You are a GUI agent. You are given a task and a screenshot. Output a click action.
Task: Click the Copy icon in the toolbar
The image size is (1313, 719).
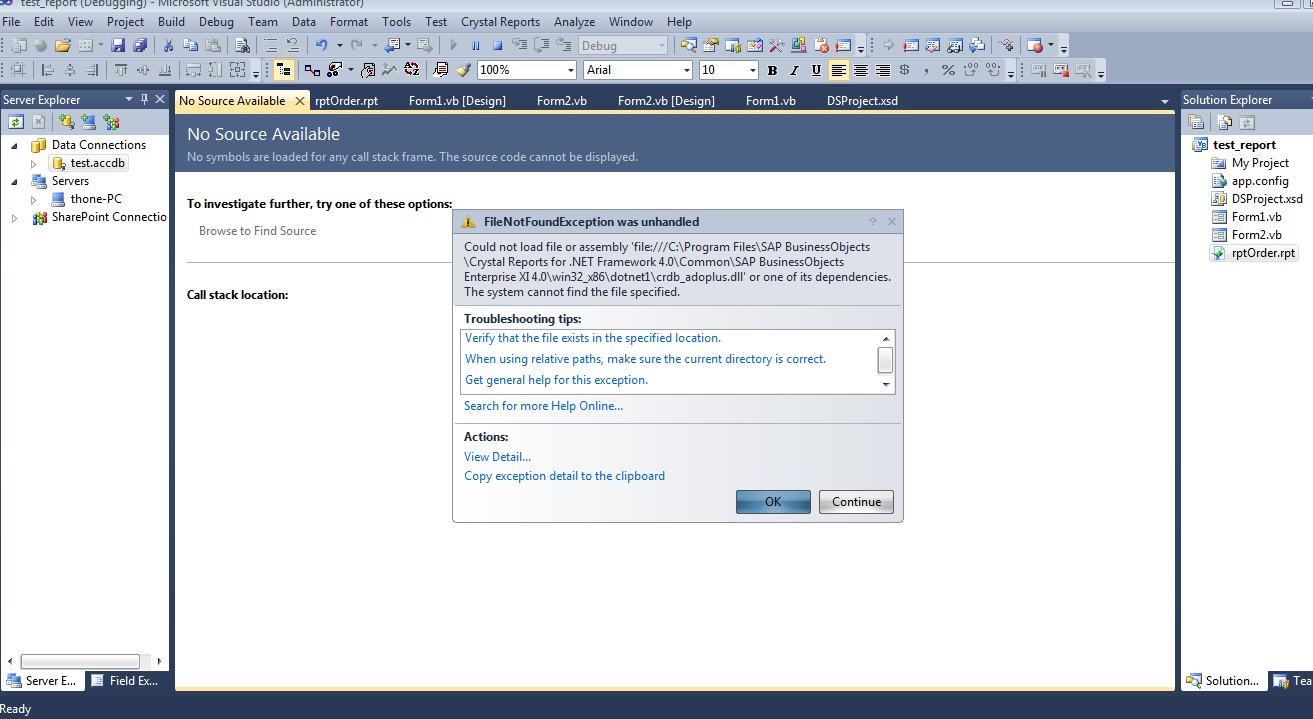pyautogui.click(x=189, y=45)
